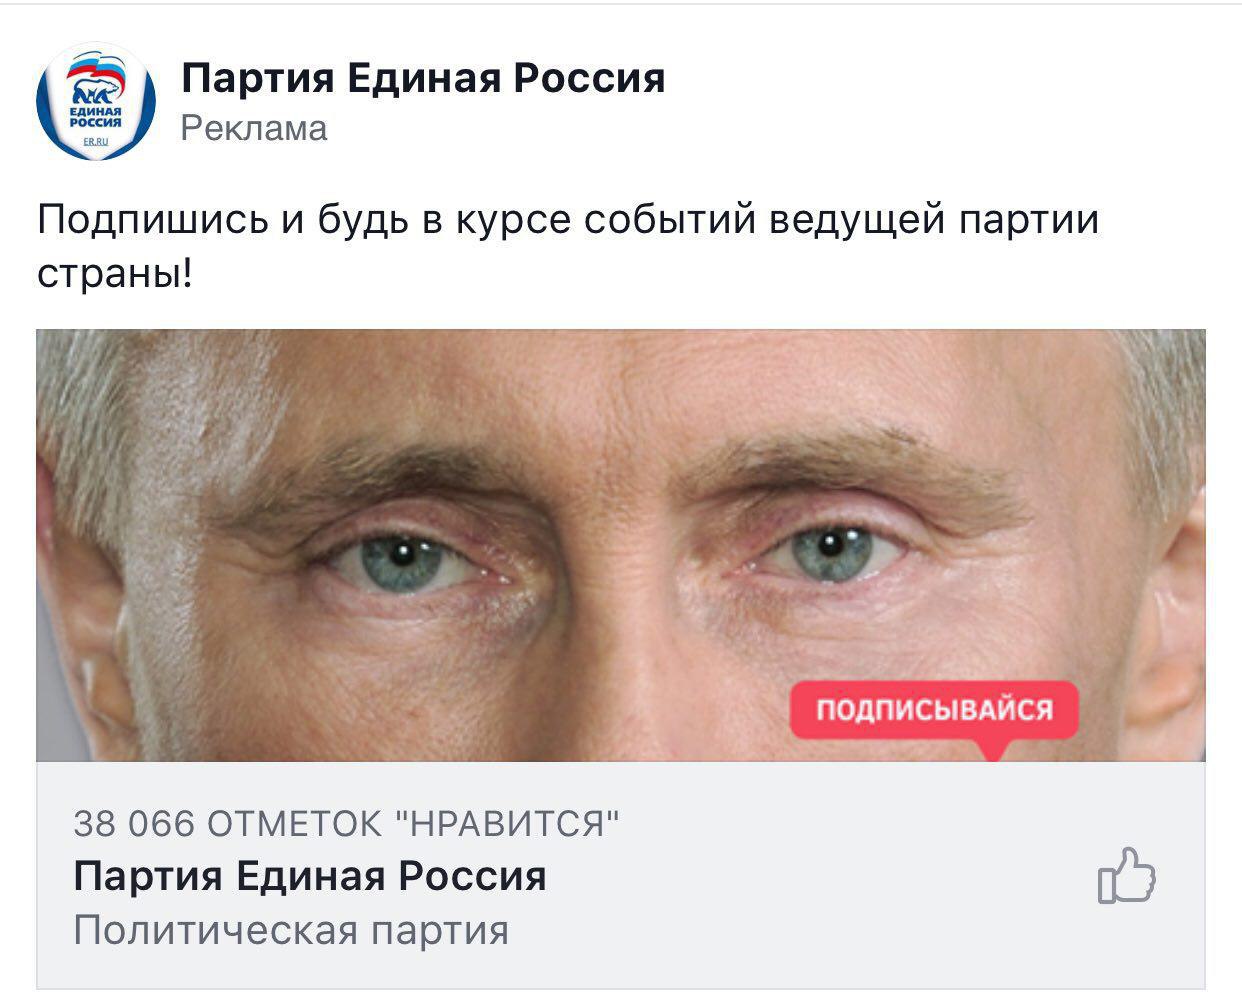Open the ad's face photo image
This screenshot has height=1007, width=1242.
point(621,546)
